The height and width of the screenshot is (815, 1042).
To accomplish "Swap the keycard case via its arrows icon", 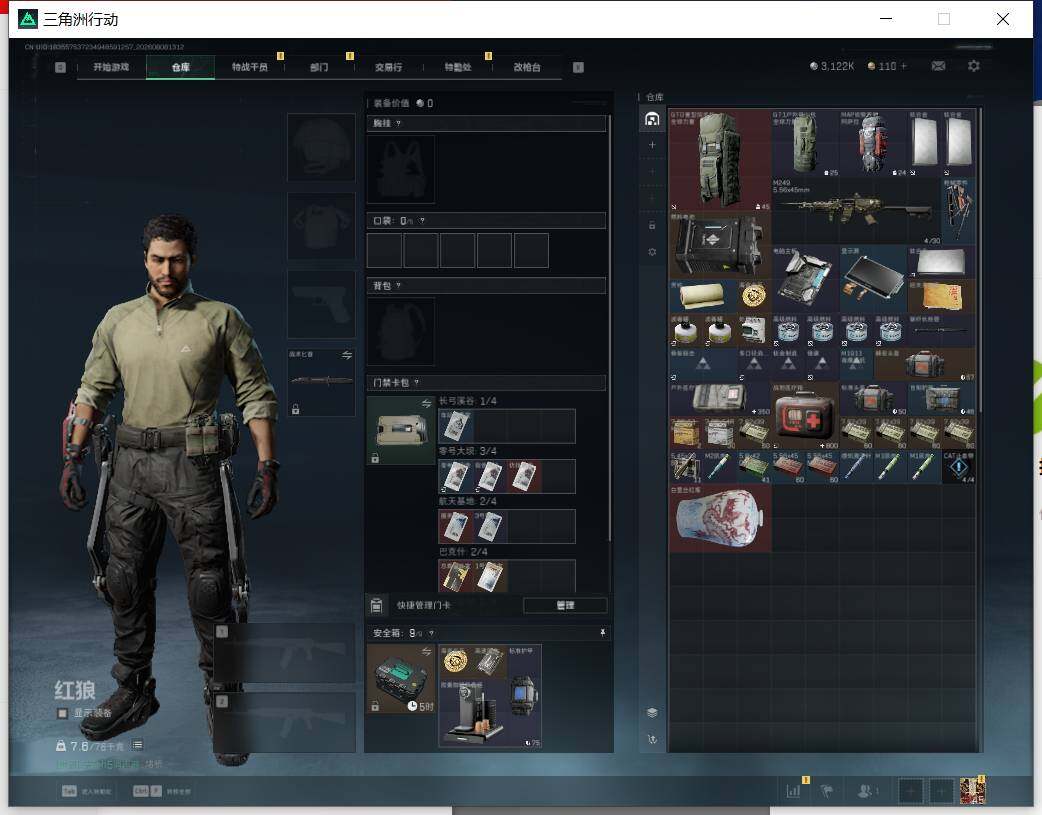I will click(426, 404).
